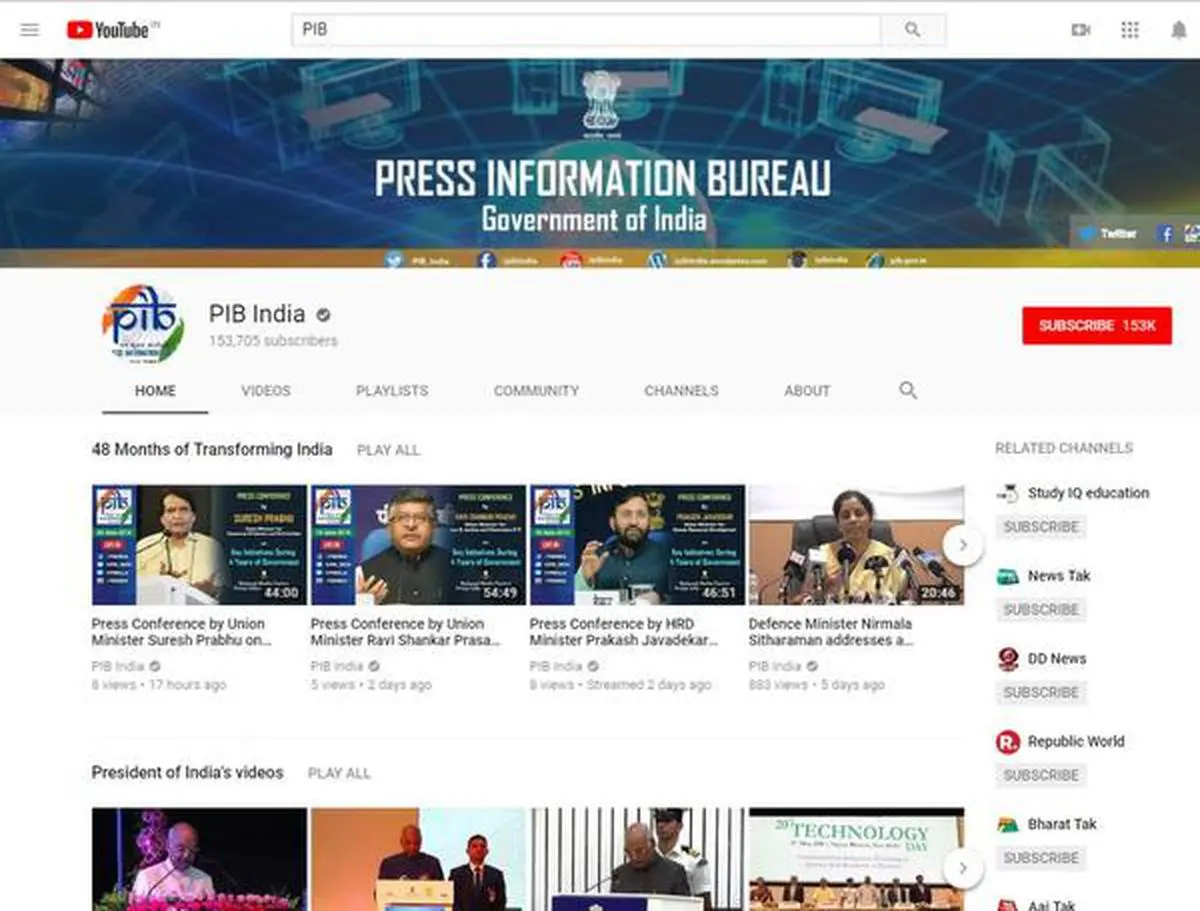Click Bharat Tak channel name
This screenshot has height=911, width=1200.
click(x=1062, y=825)
